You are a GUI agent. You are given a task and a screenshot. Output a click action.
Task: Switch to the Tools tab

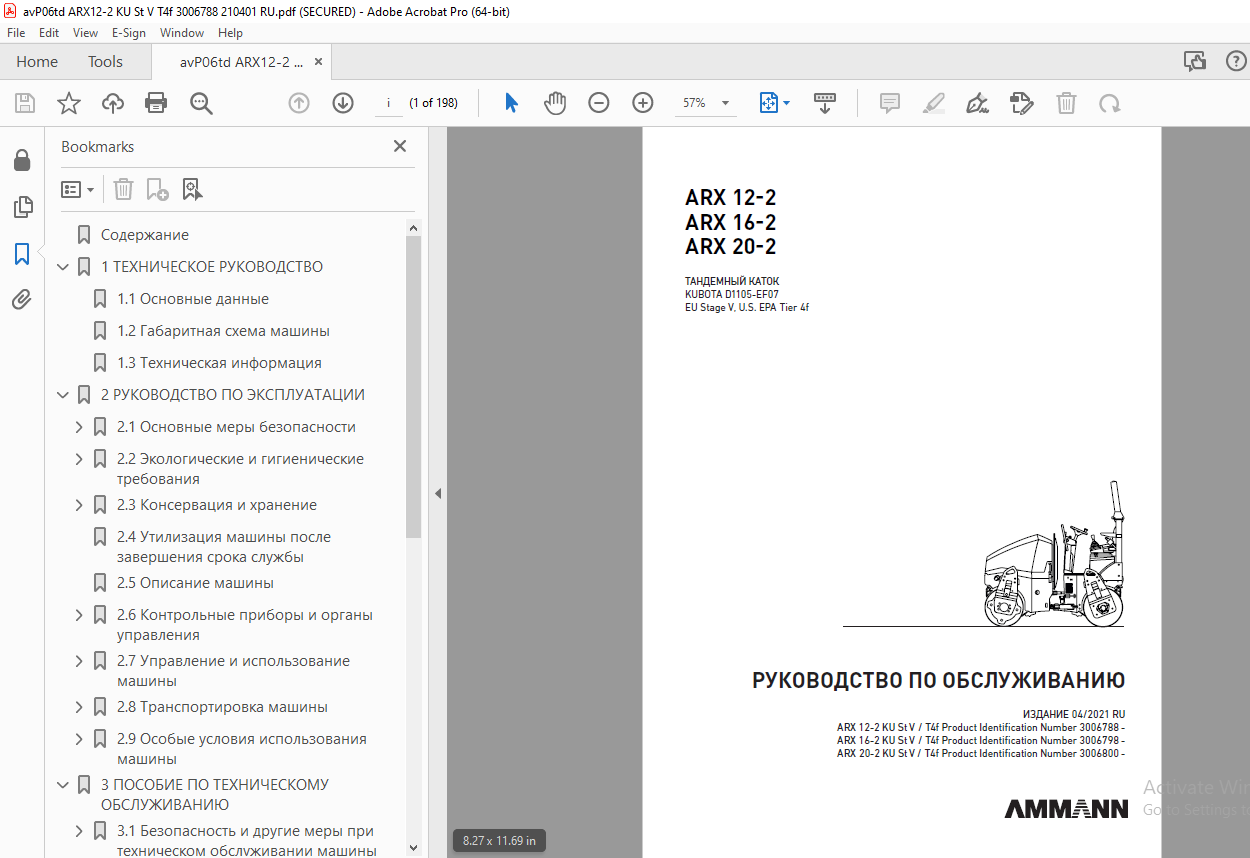105,61
